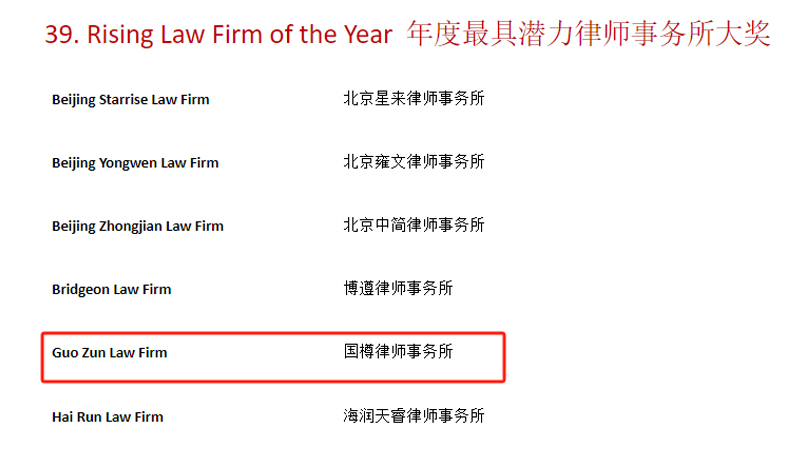This screenshot has width=800, height=450.
Task: Select the Beijing Yongwen Law Firm entry
Action: pos(135,163)
